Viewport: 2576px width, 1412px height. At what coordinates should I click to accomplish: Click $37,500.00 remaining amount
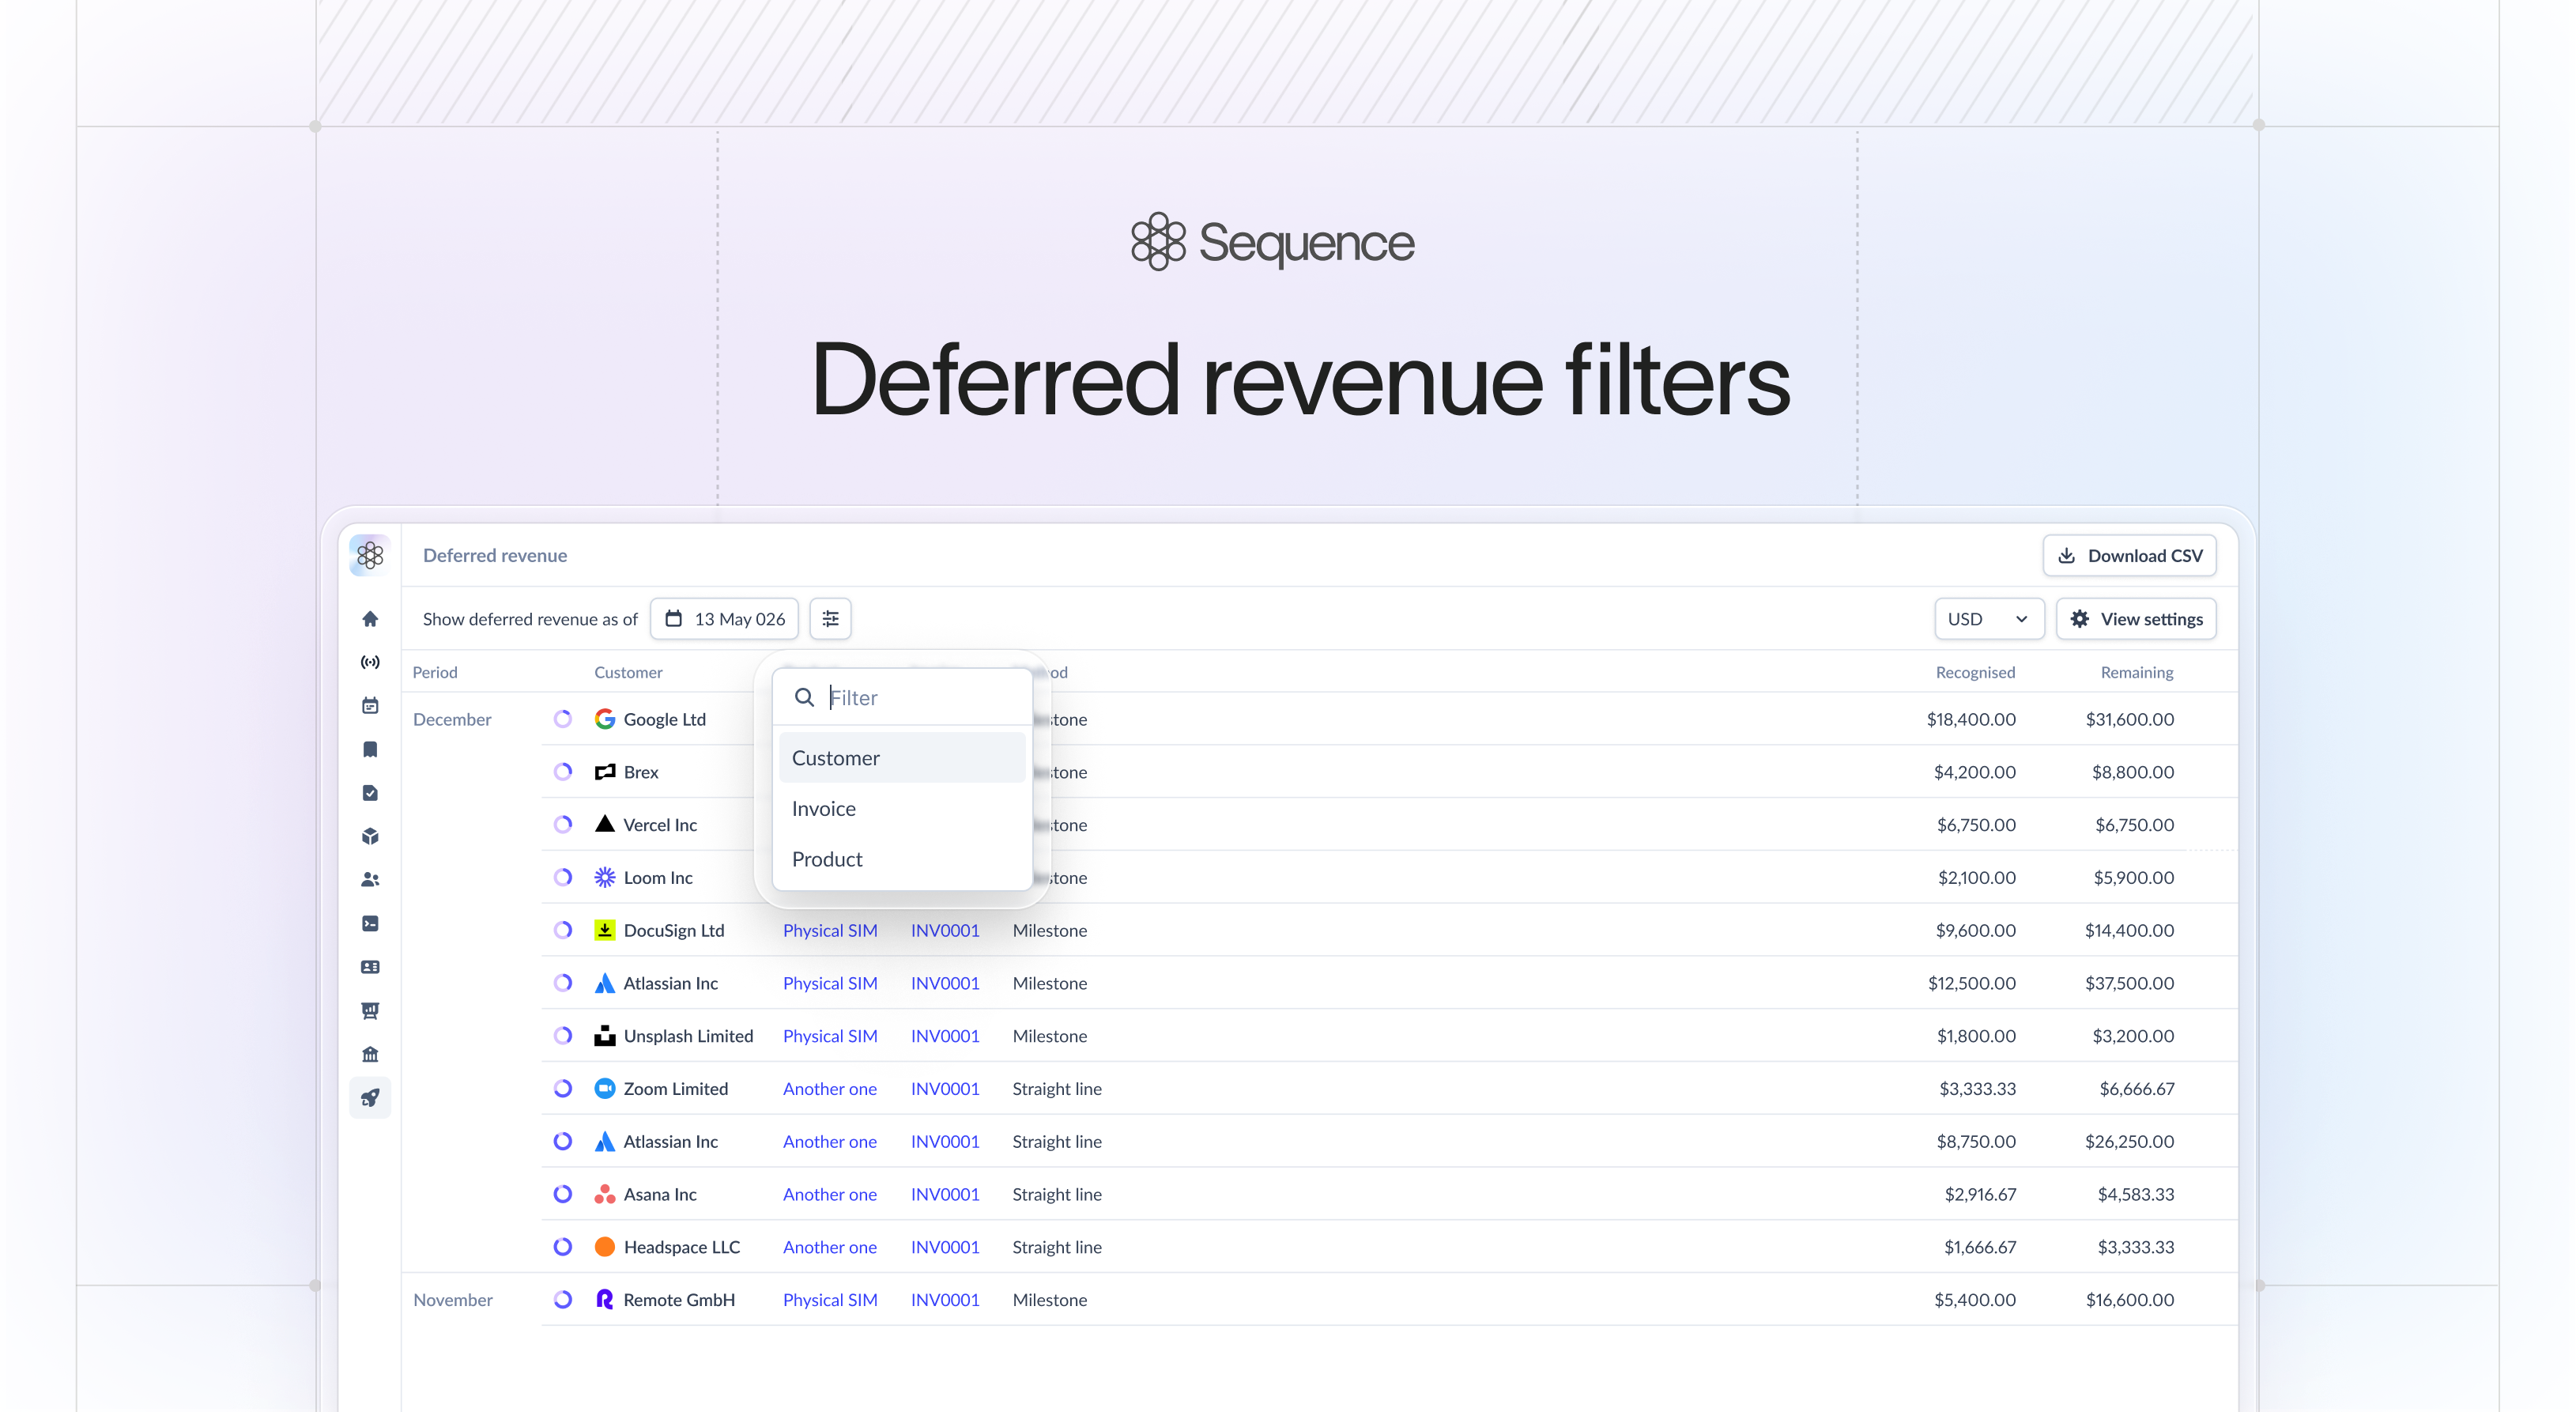click(2130, 983)
